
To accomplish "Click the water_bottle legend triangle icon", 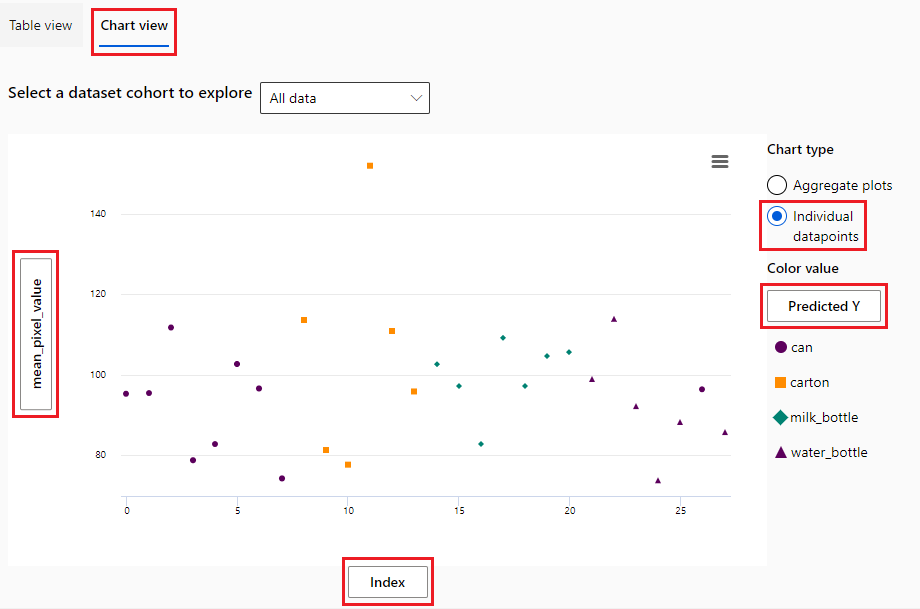I will [780, 452].
